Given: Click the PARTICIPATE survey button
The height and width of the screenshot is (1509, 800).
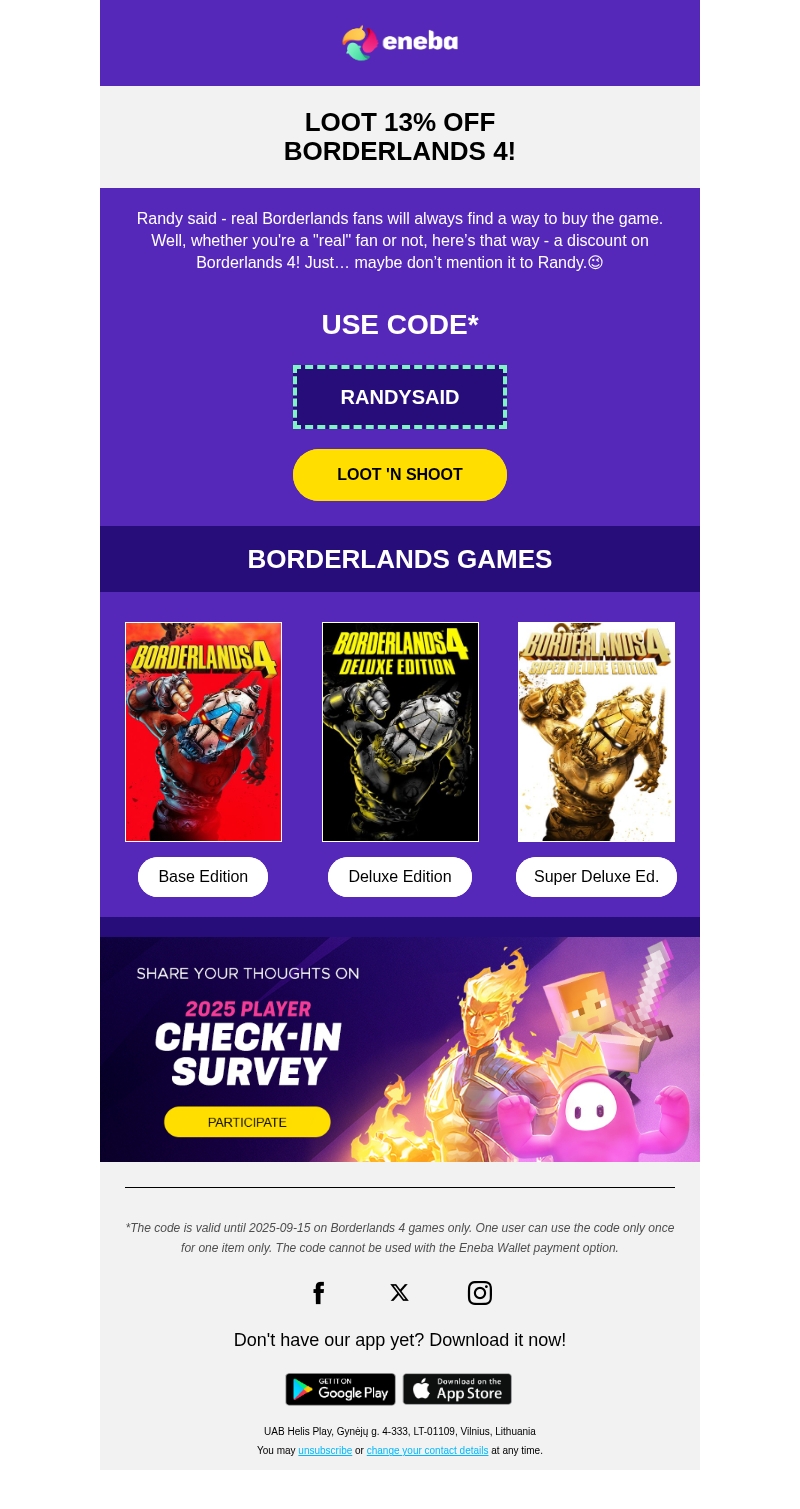Looking at the screenshot, I should (x=247, y=1122).
